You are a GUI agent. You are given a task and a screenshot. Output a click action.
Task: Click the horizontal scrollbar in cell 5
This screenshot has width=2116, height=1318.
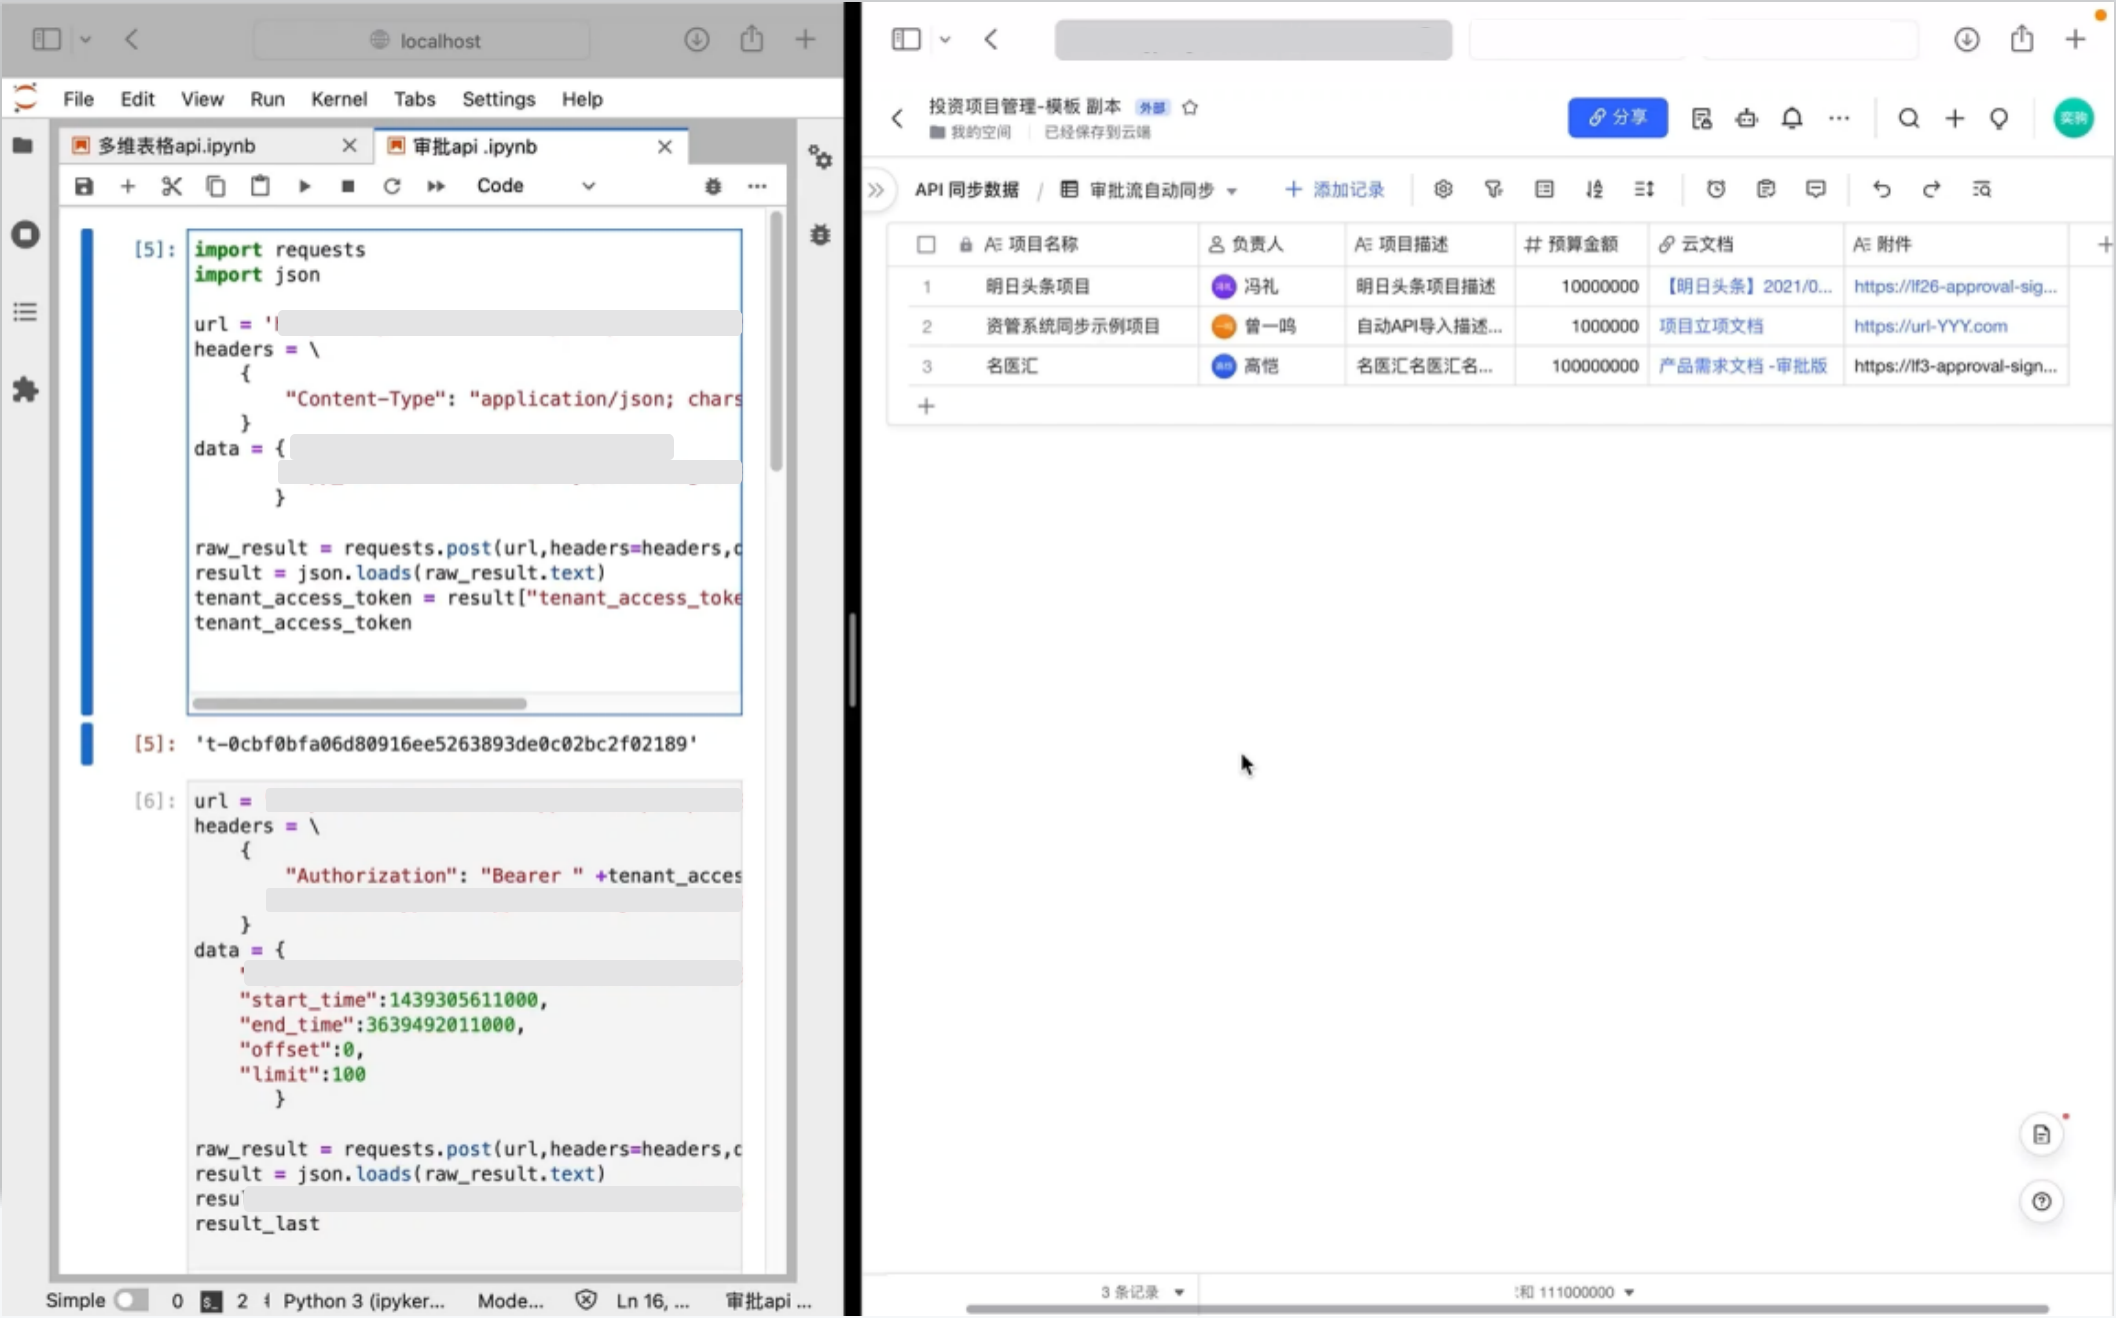click(360, 703)
